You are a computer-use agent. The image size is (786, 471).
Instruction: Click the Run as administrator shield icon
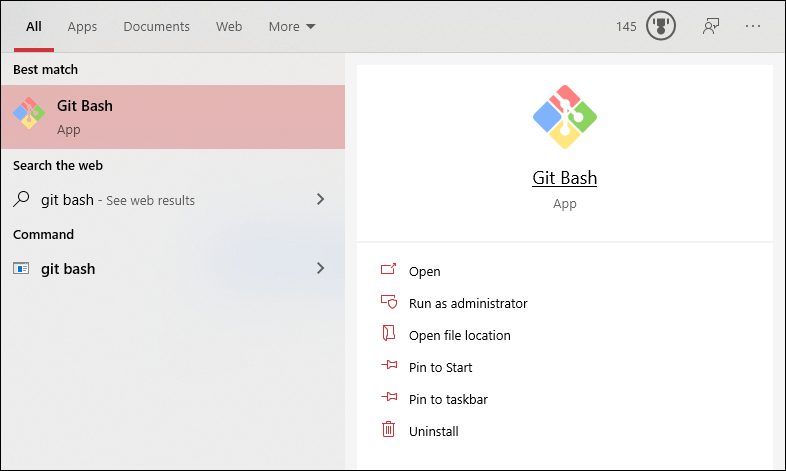point(388,302)
